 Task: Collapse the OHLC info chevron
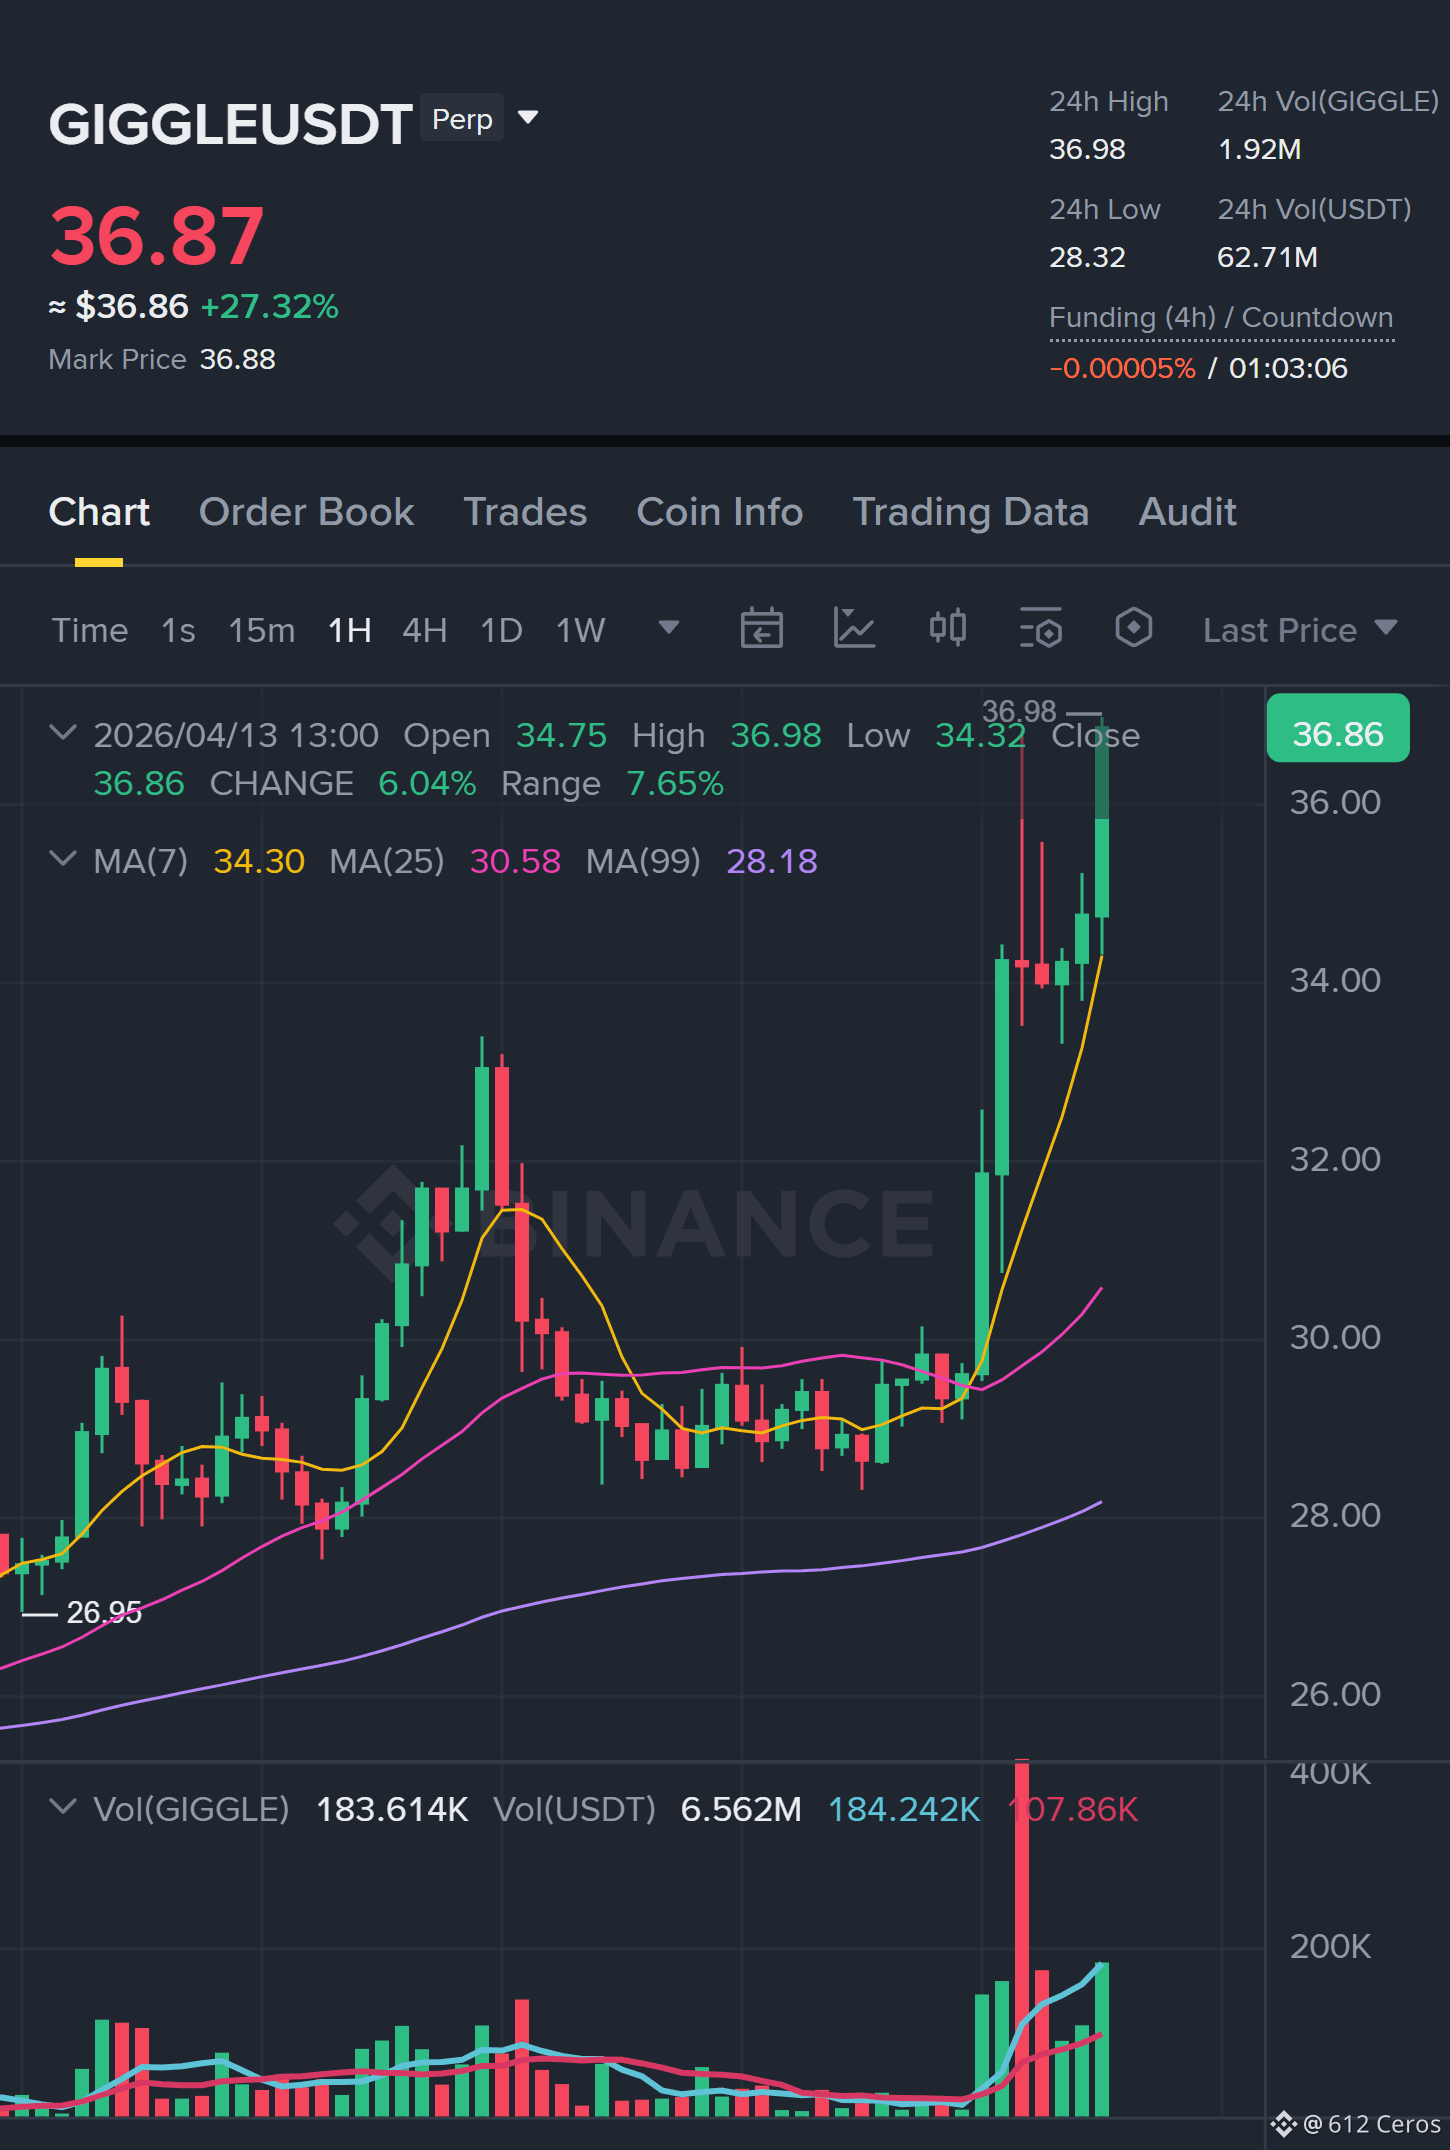pos(62,733)
